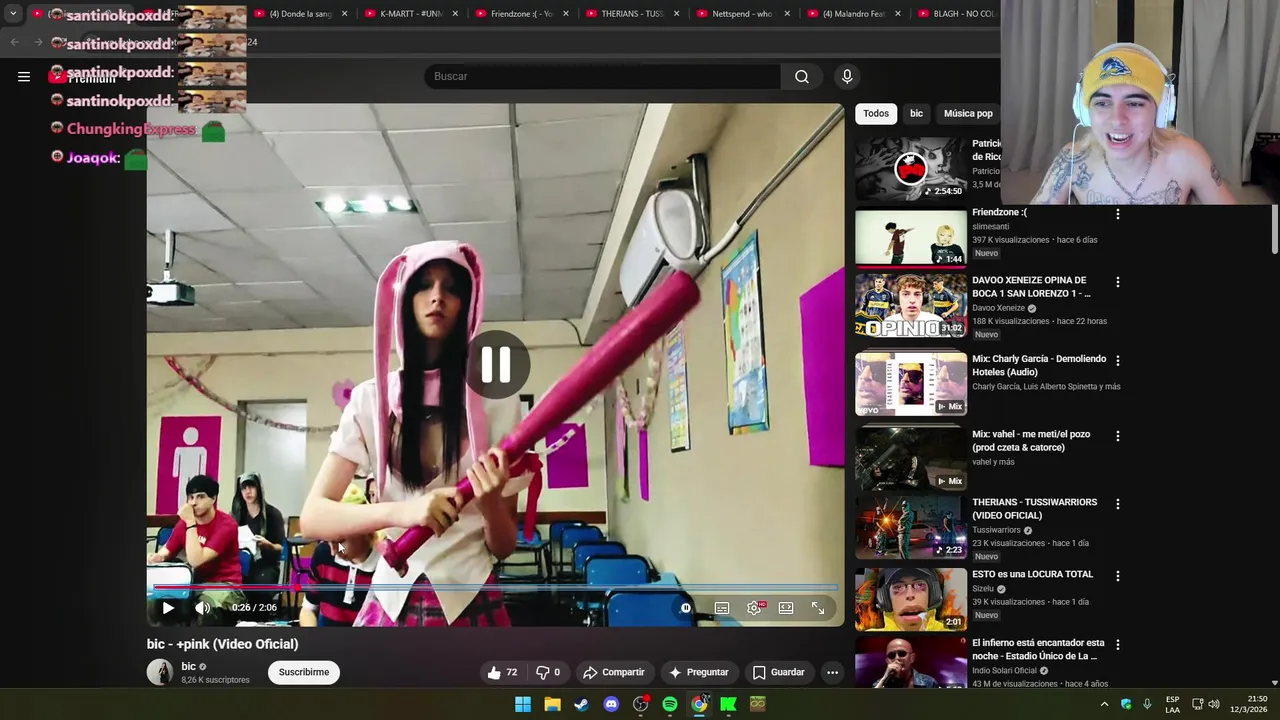Open options menu for ESTO es una LOCURA TOTAL
This screenshot has width=1280, height=720.
[x=1118, y=576]
